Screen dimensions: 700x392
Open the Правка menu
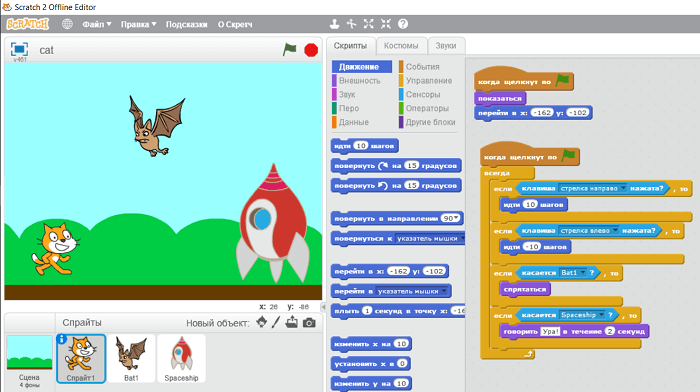point(138,25)
